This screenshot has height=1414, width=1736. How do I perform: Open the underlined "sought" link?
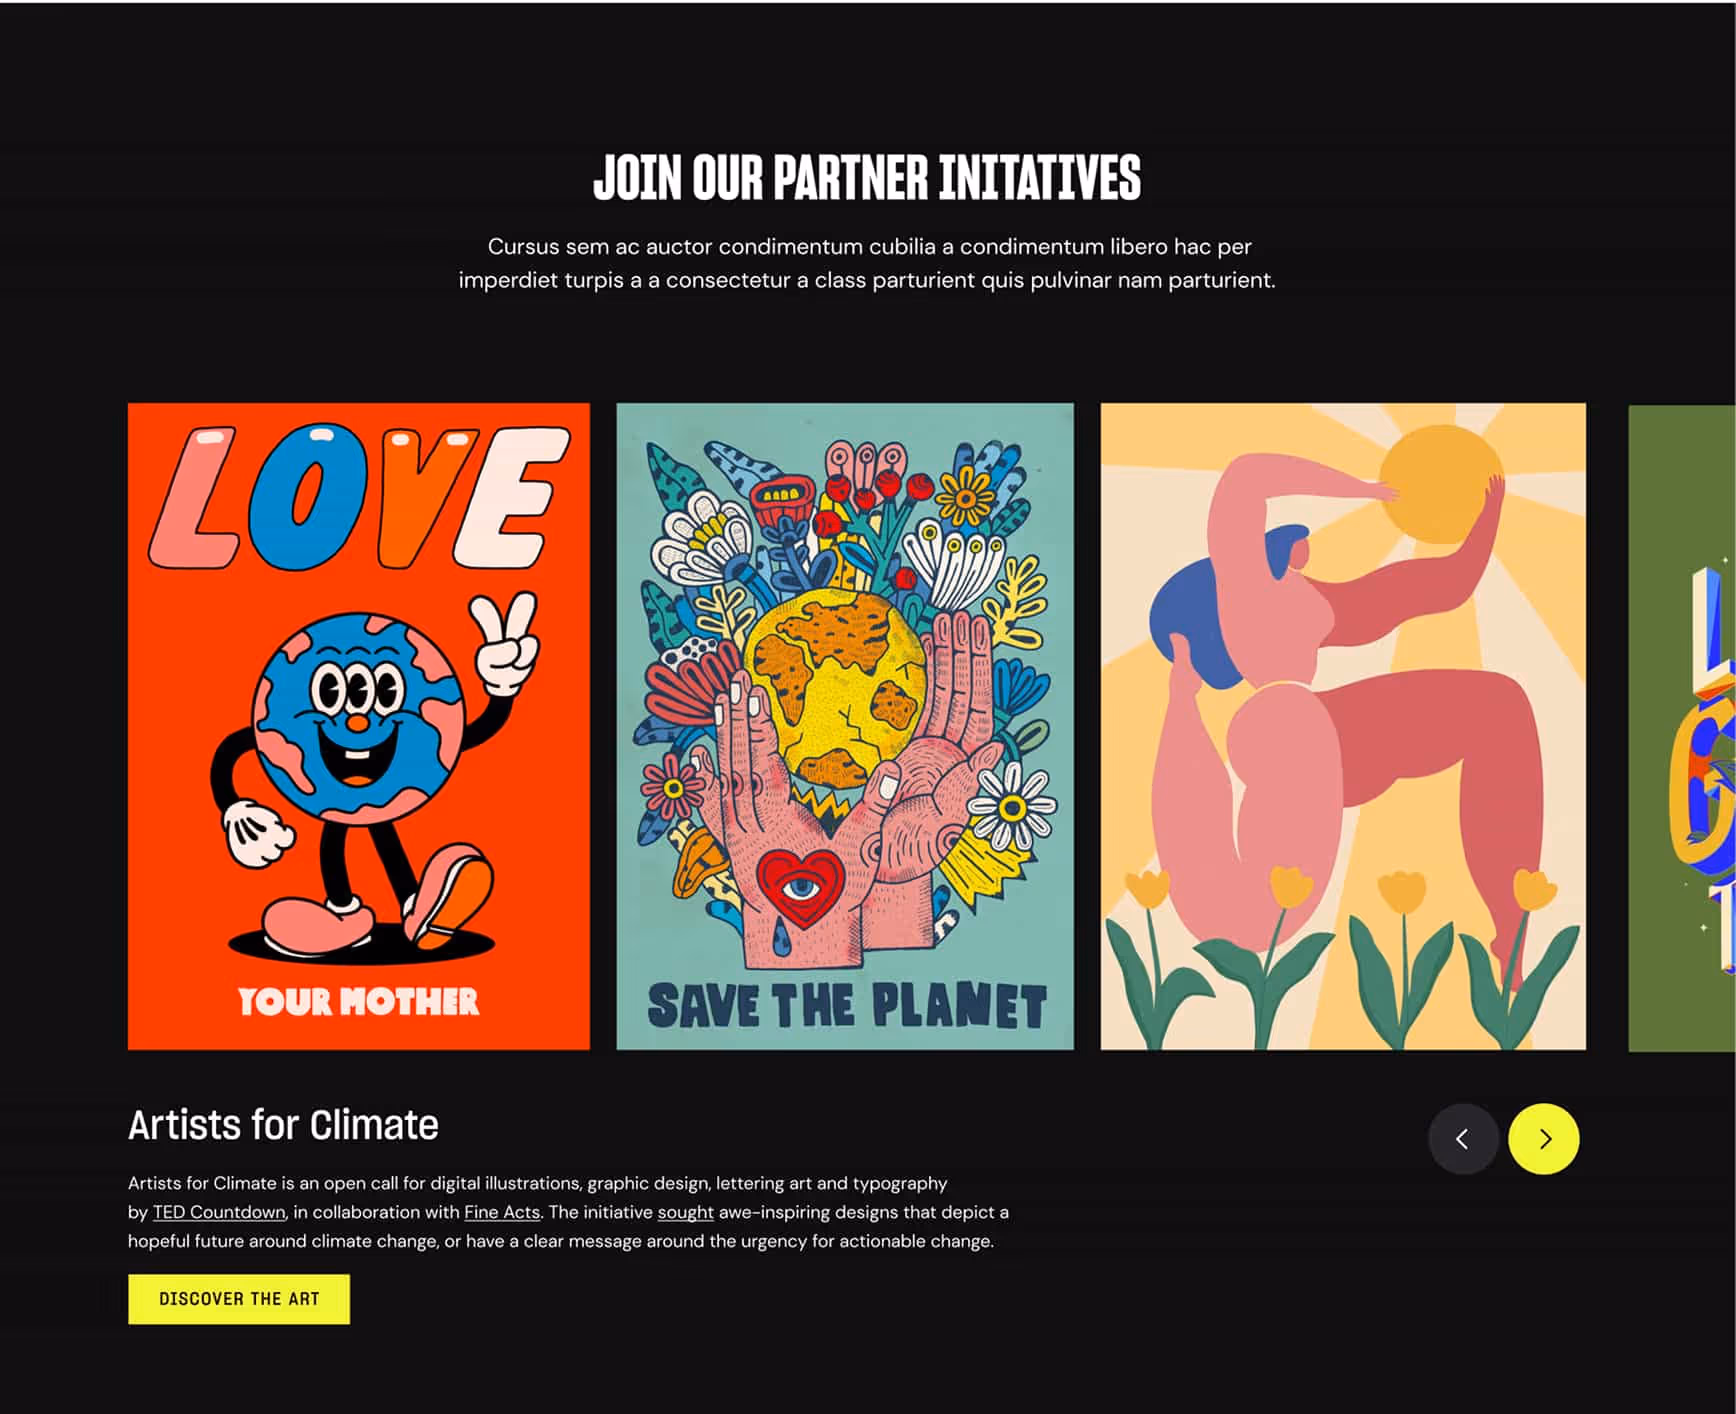pyautogui.click(x=685, y=1212)
